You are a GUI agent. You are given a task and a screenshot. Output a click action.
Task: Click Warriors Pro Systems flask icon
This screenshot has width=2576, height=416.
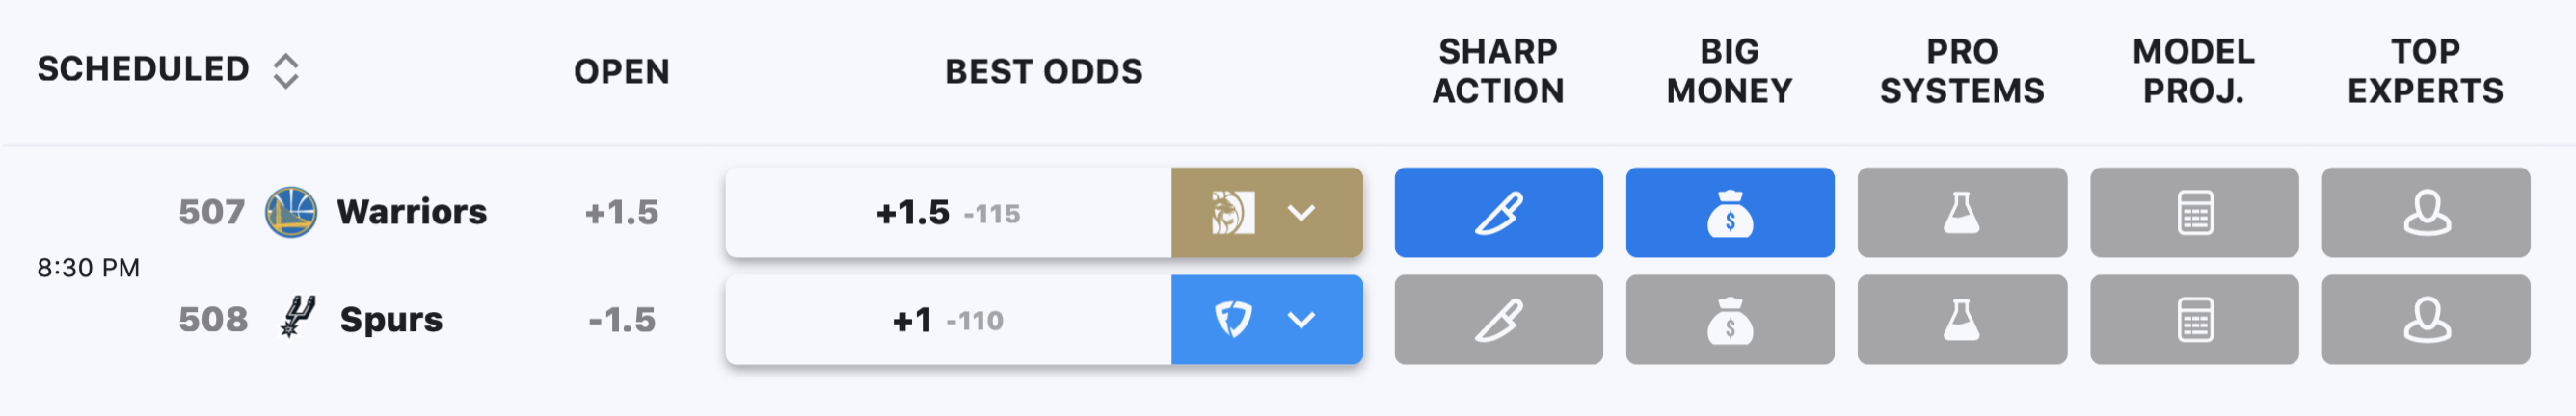point(1962,212)
